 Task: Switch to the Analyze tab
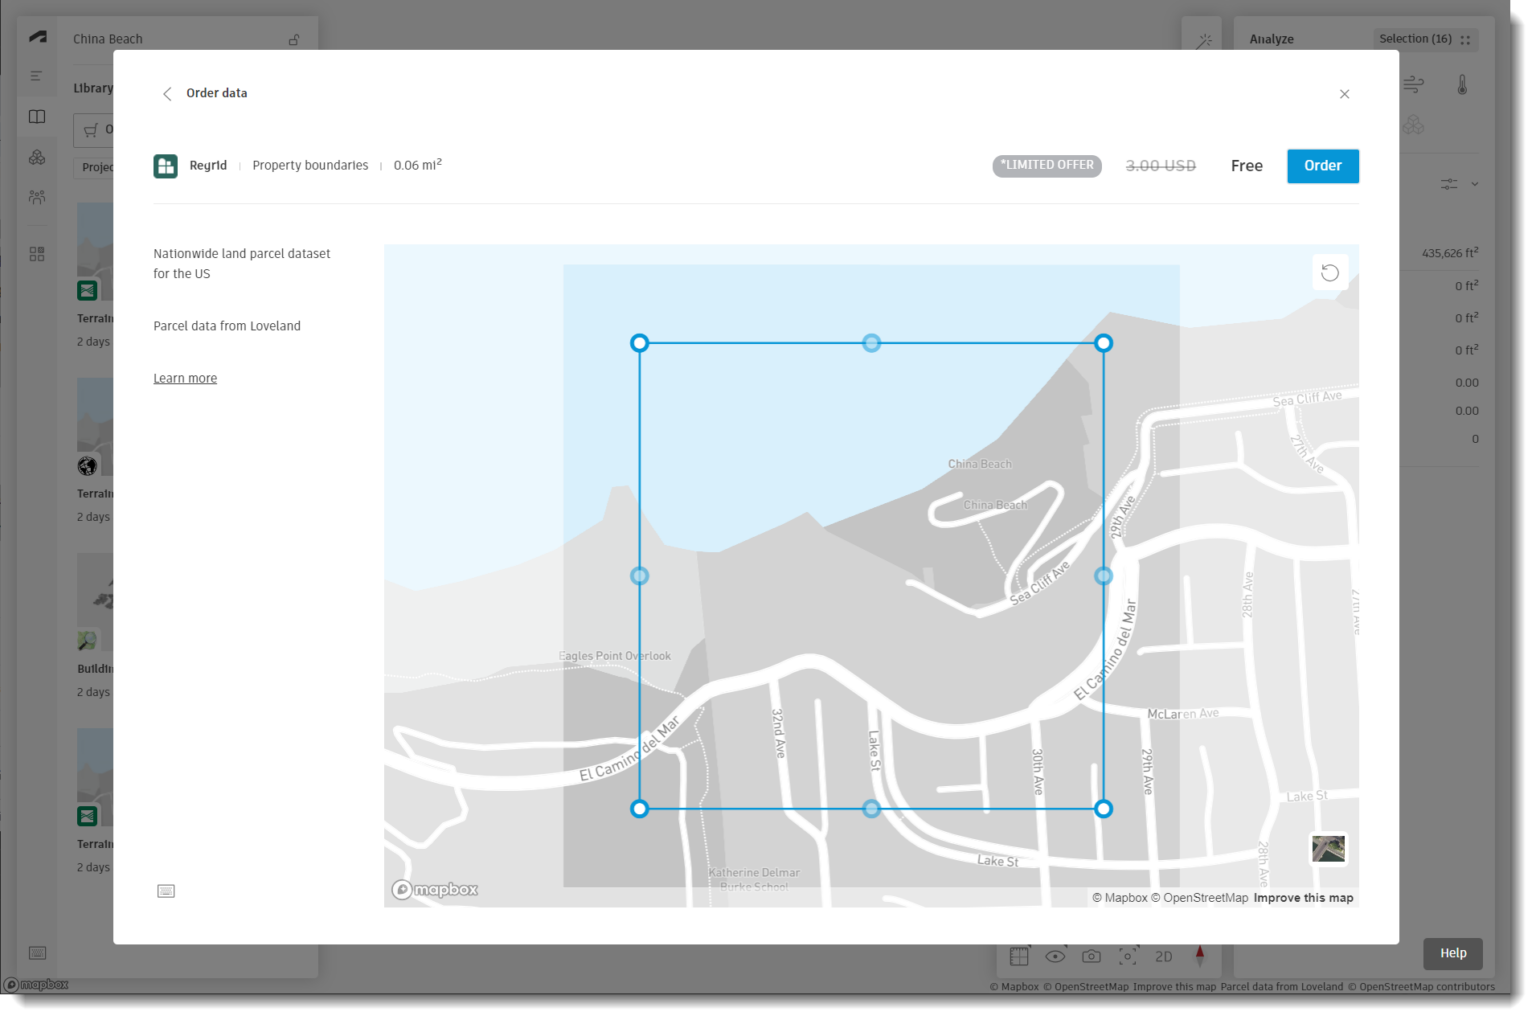point(1271,39)
